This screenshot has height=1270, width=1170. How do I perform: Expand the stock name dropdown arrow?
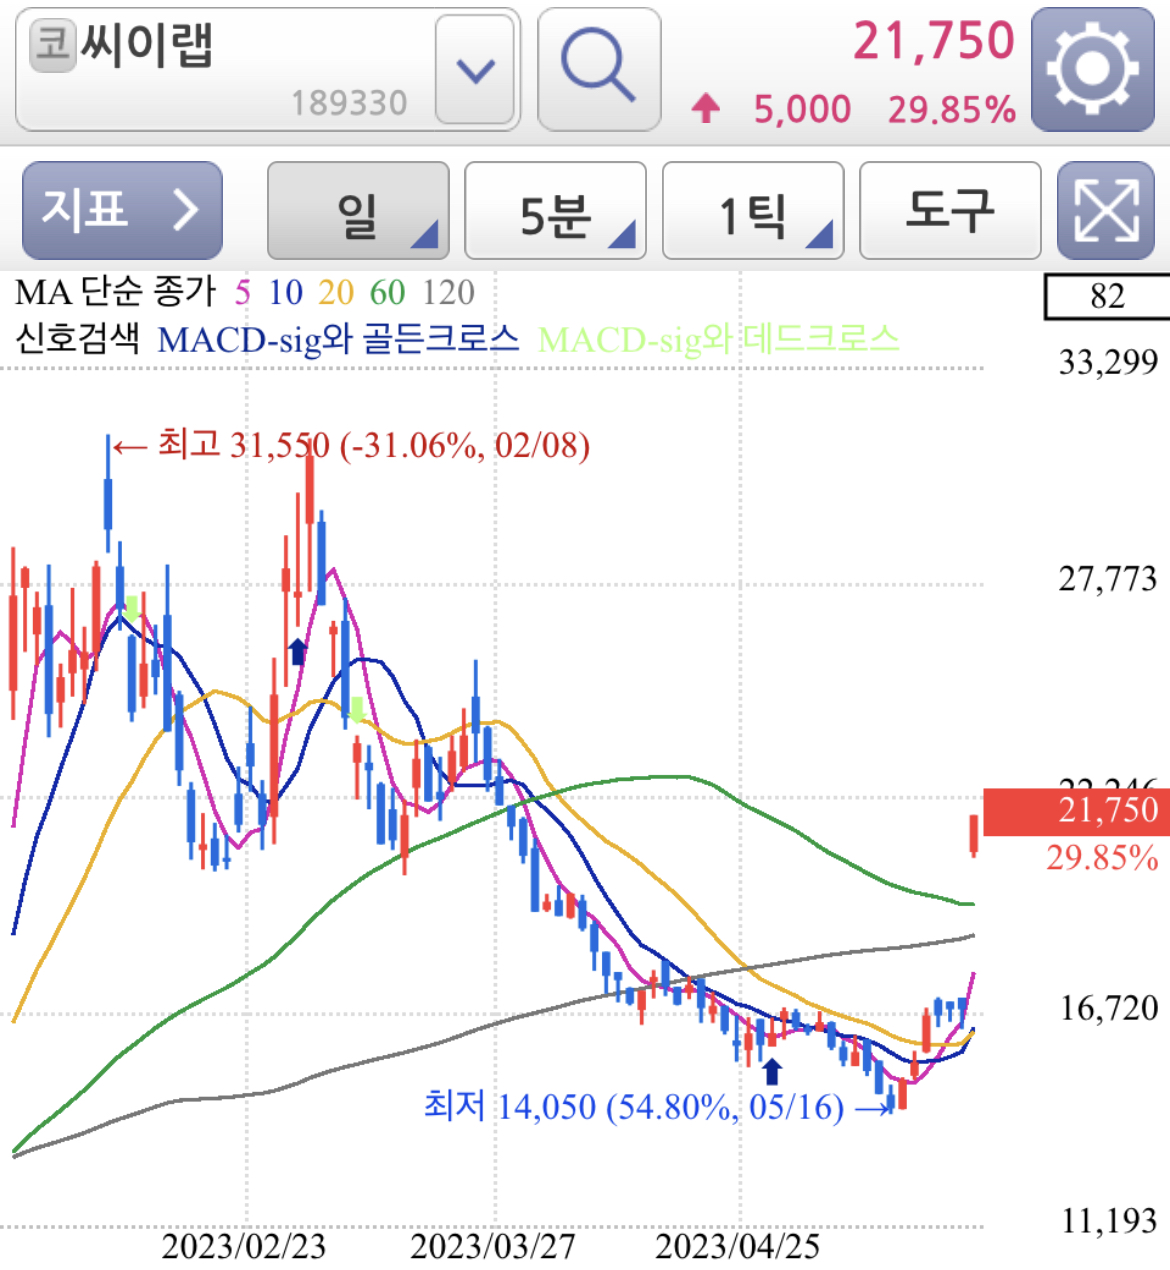[475, 70]
